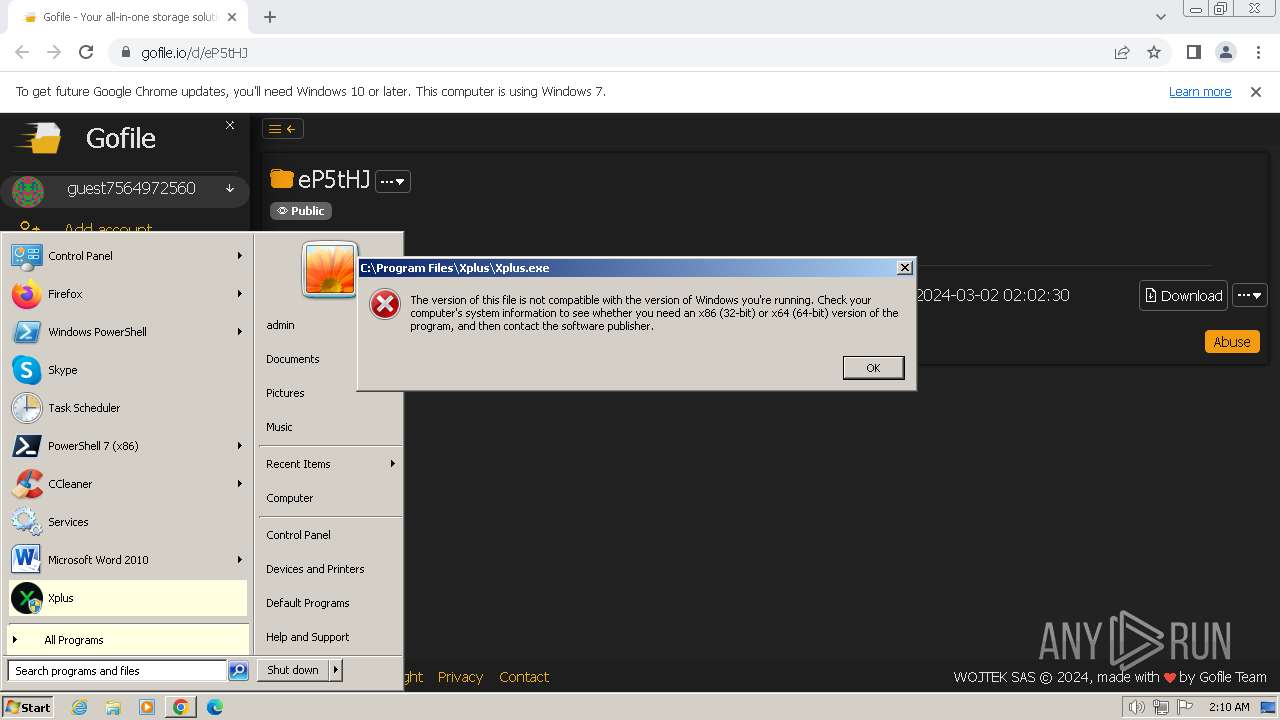Open the Privacy footer link

pos(460,677)
